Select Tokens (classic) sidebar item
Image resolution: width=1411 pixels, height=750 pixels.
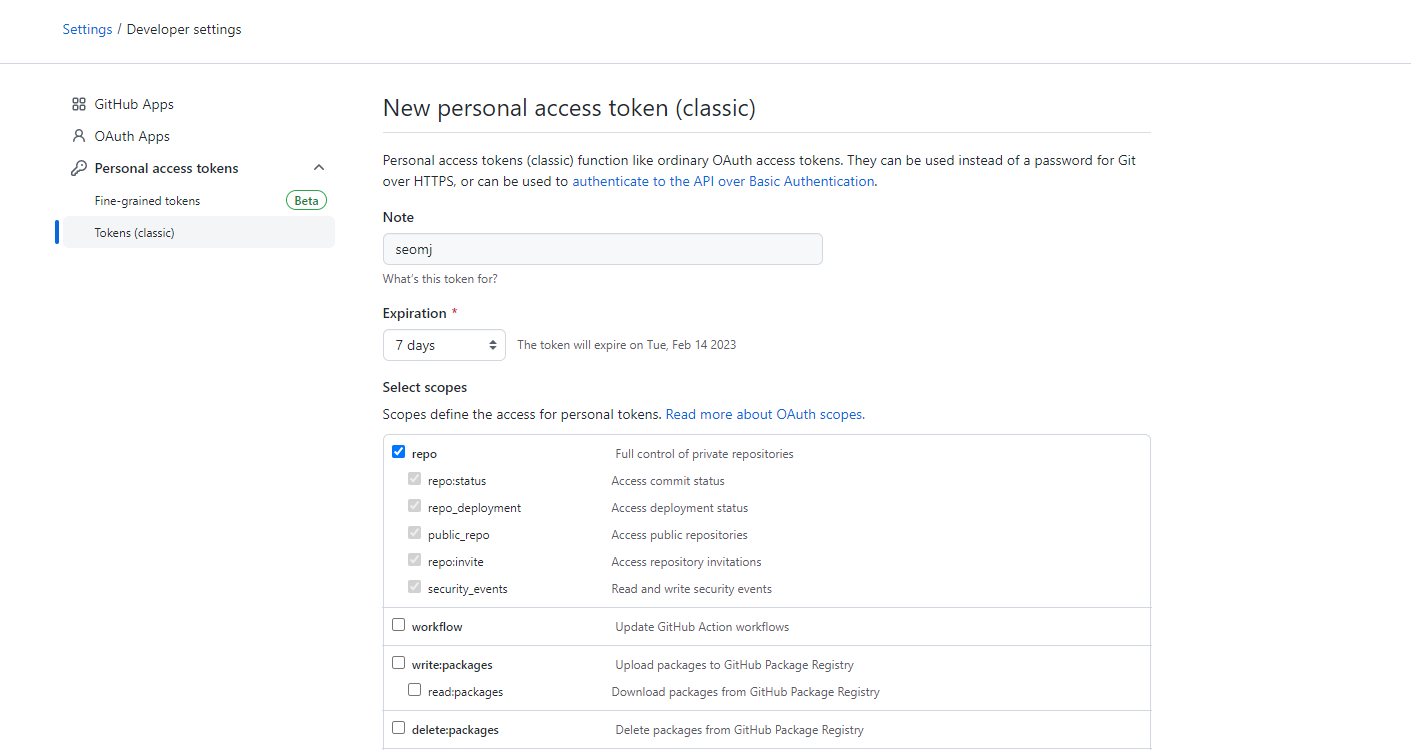pos(199,232)
